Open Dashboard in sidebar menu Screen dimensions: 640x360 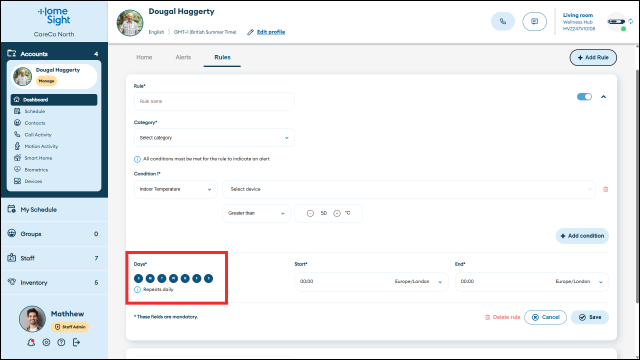(x=54, y=100)
